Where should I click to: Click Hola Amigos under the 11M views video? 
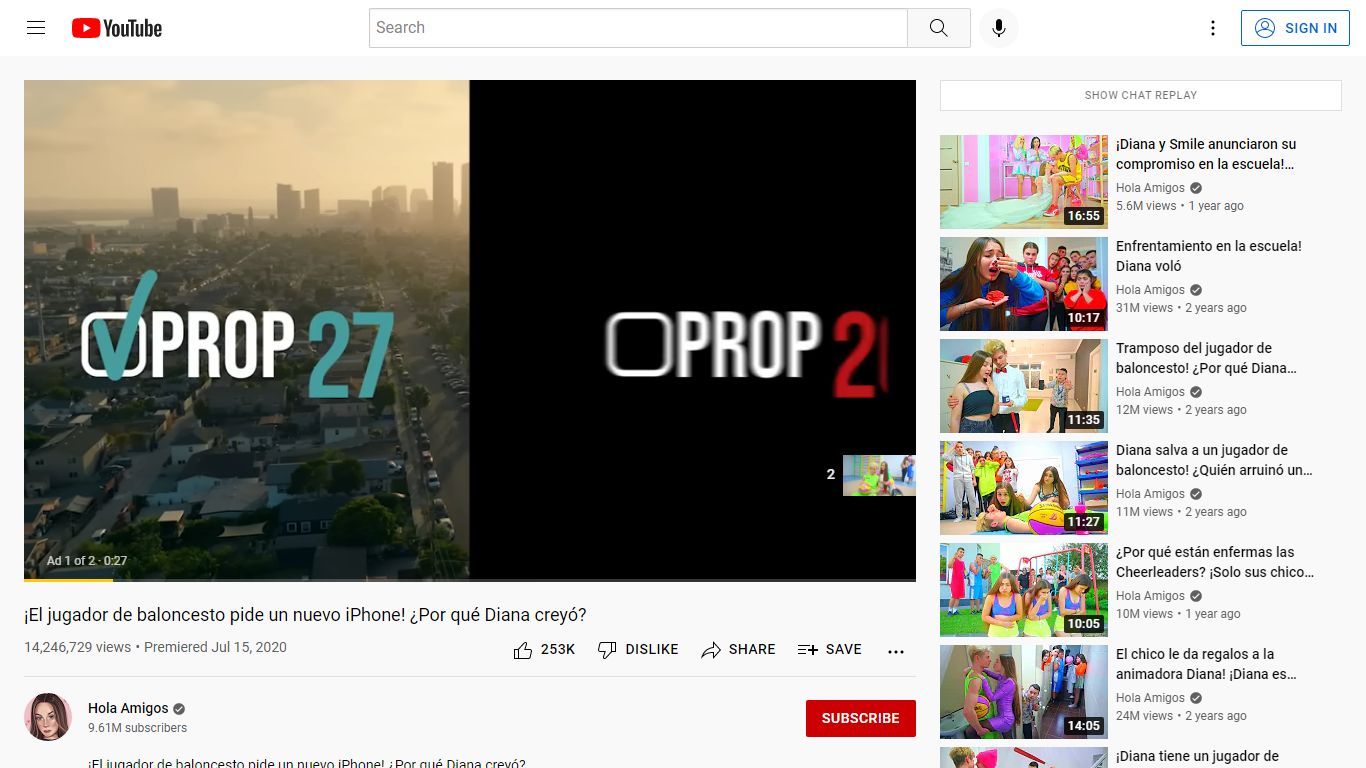(x=1150, y=494)
